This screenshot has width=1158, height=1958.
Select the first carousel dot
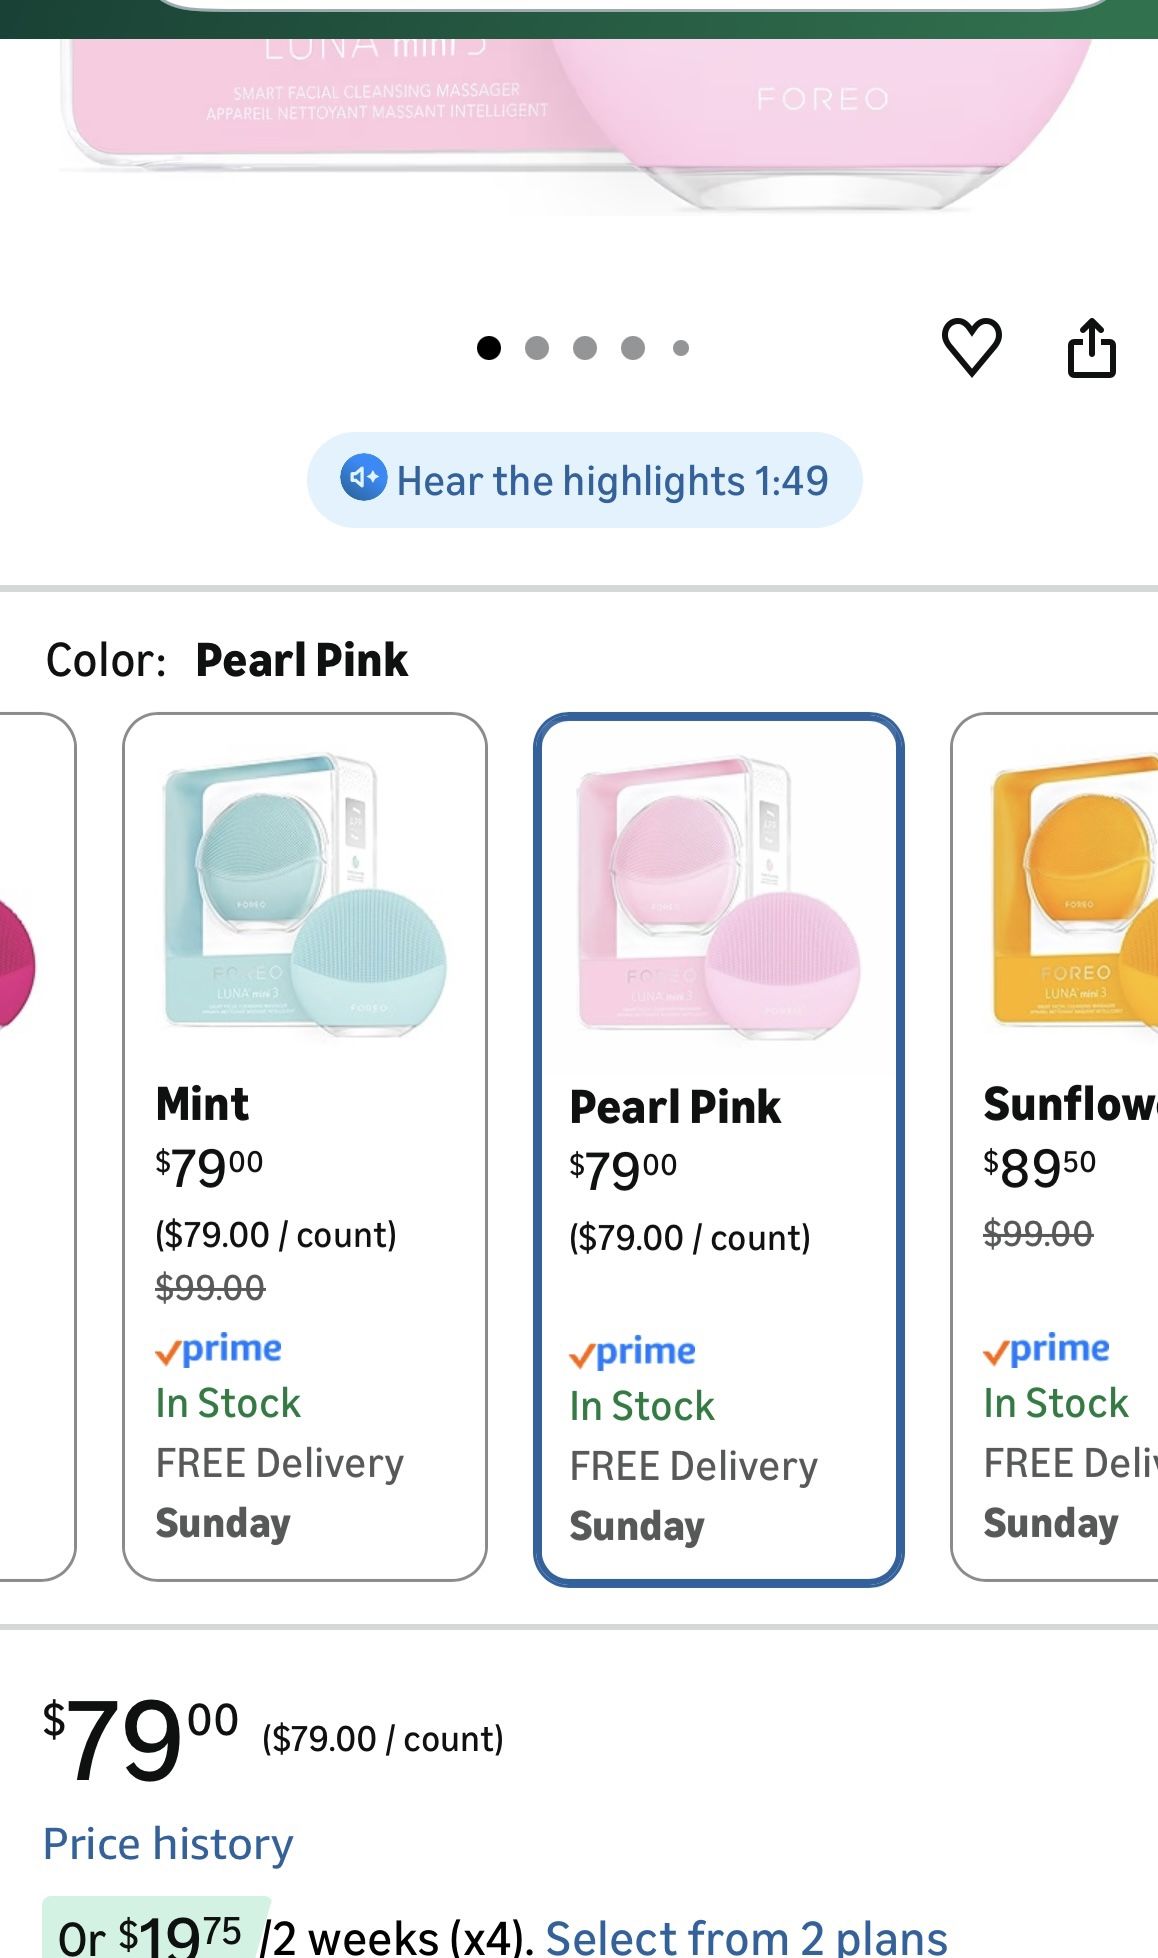point(489,347)
